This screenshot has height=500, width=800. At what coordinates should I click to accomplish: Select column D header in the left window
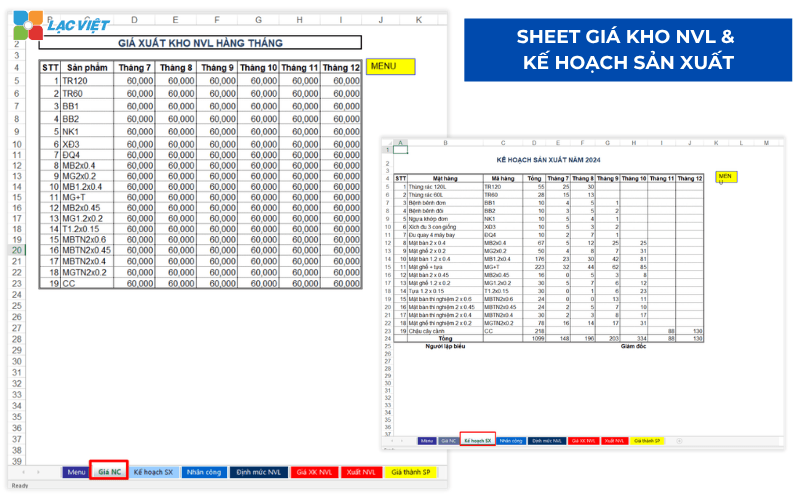(134, 20)
